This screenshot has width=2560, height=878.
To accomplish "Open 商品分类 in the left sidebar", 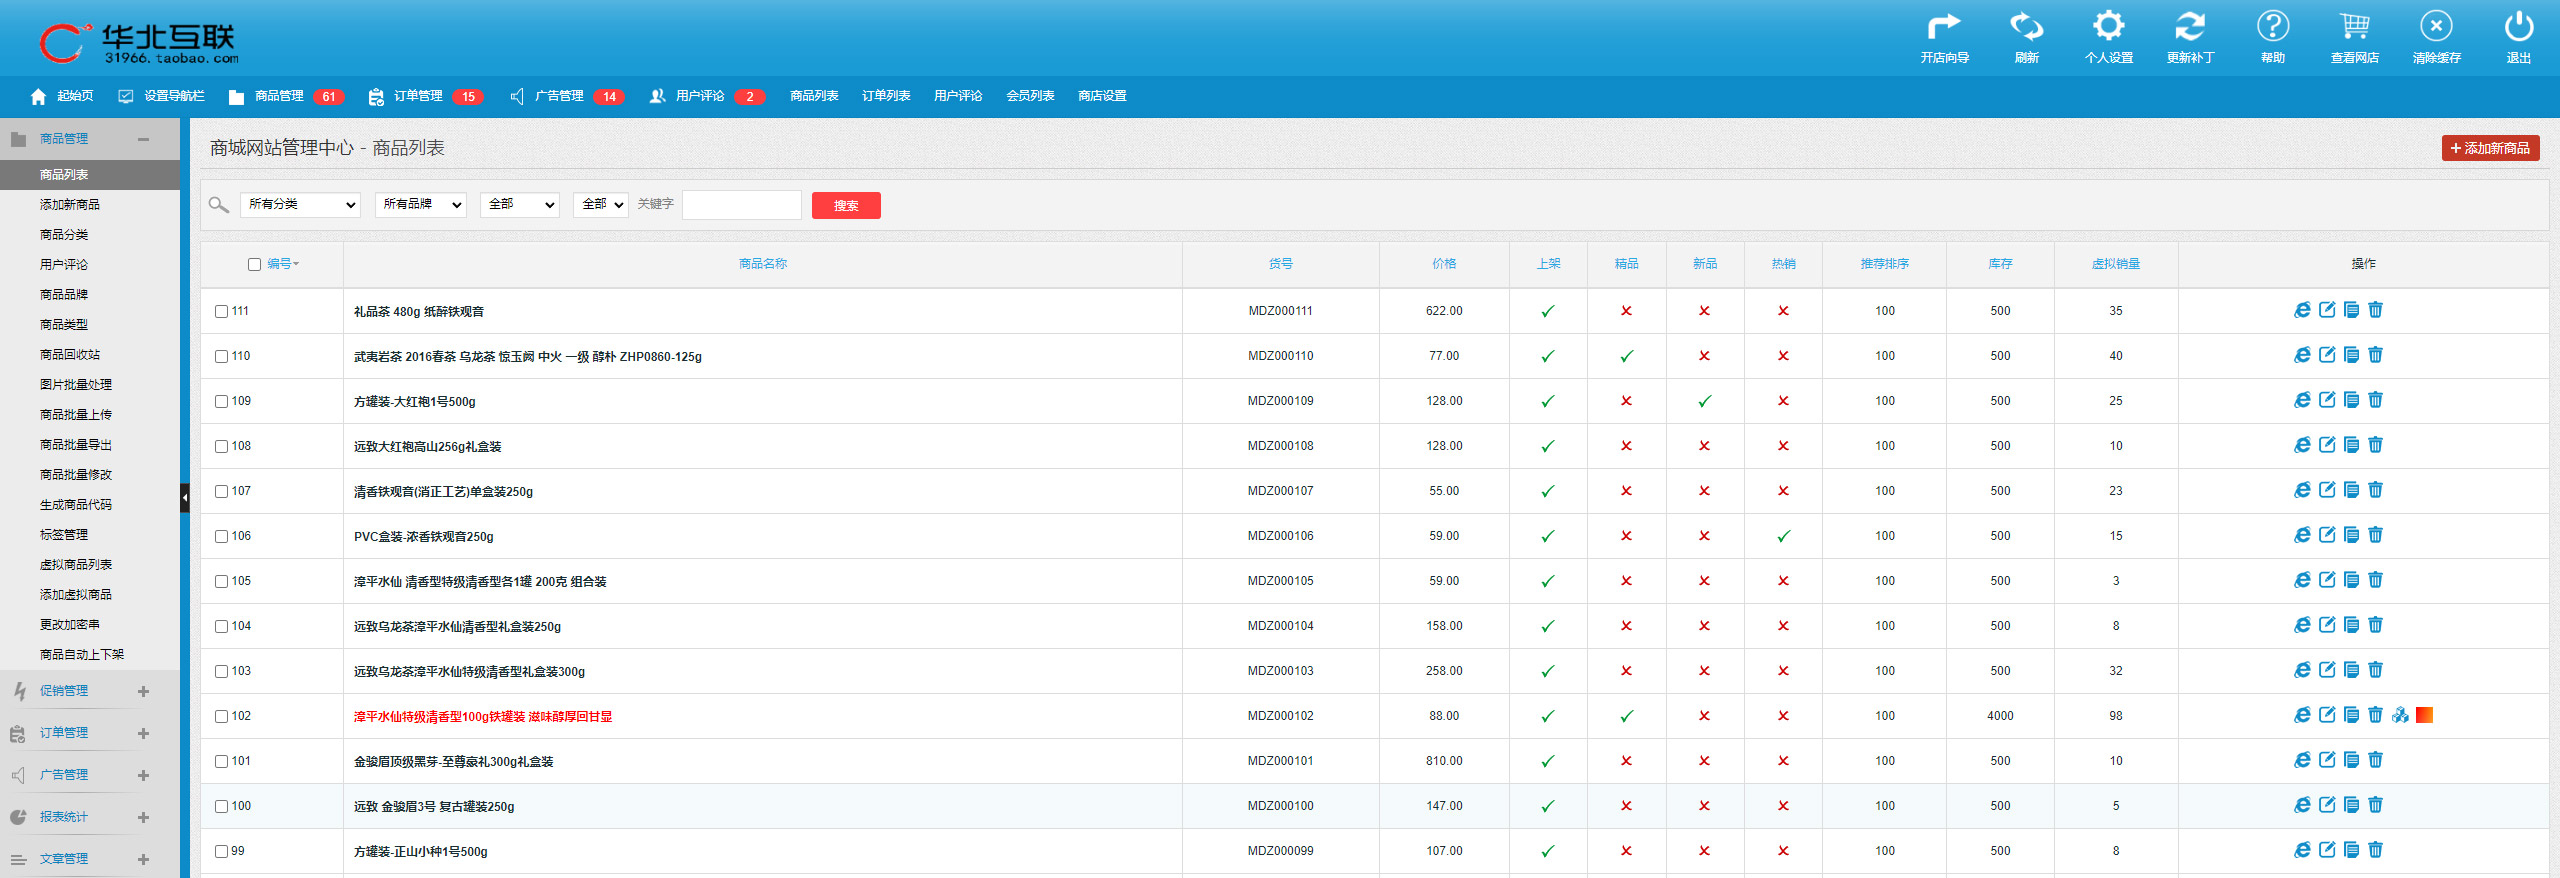I will [64, 234].
